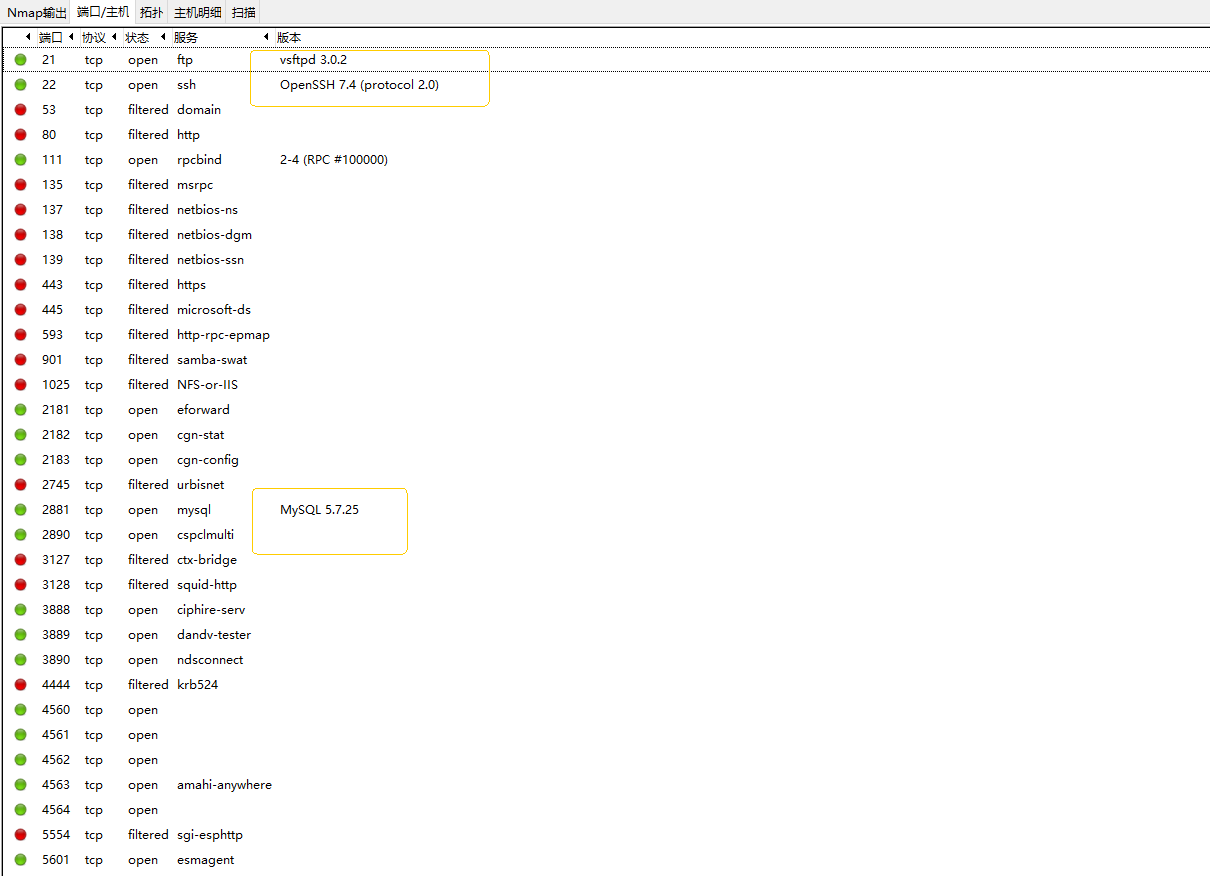Click the netbios-ssn service name
This screenshot has width=1210, height=876.
point(210,260)
